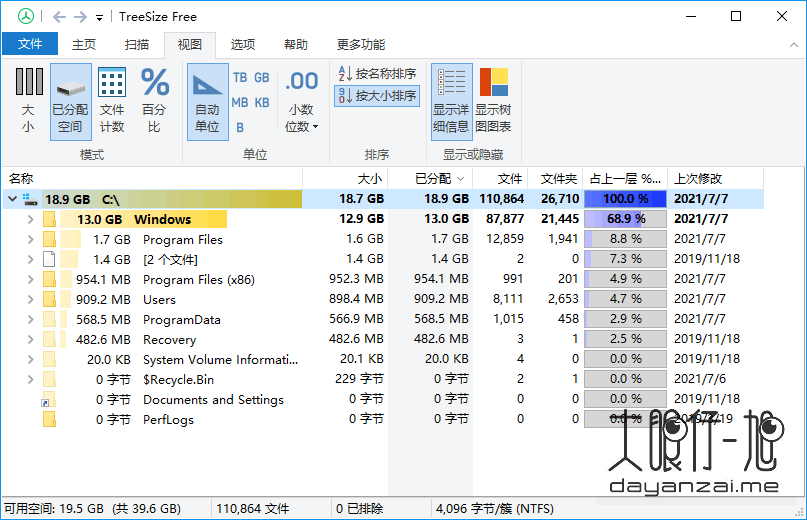Click the Recovery folder icon
The width and height of the screenshot is (807, 520).
coord(49,339)
